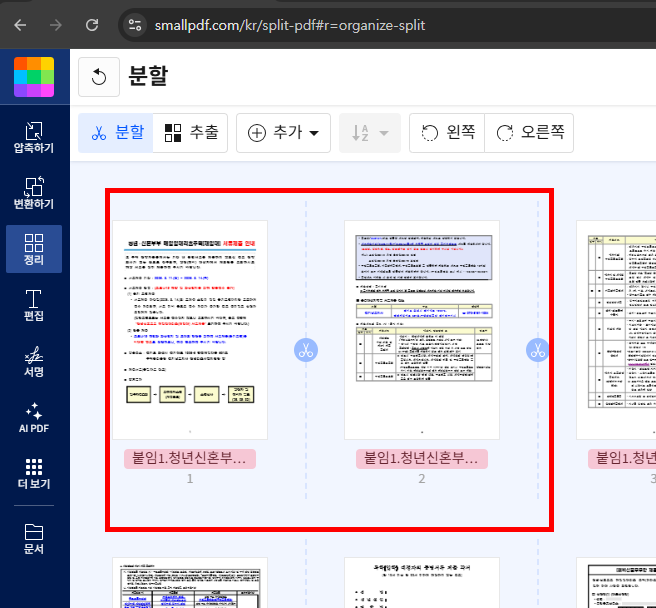Screen dimensions: 656x608
Task: Click the undo arrow button beside 분할 title
Action: coord(99,77)
